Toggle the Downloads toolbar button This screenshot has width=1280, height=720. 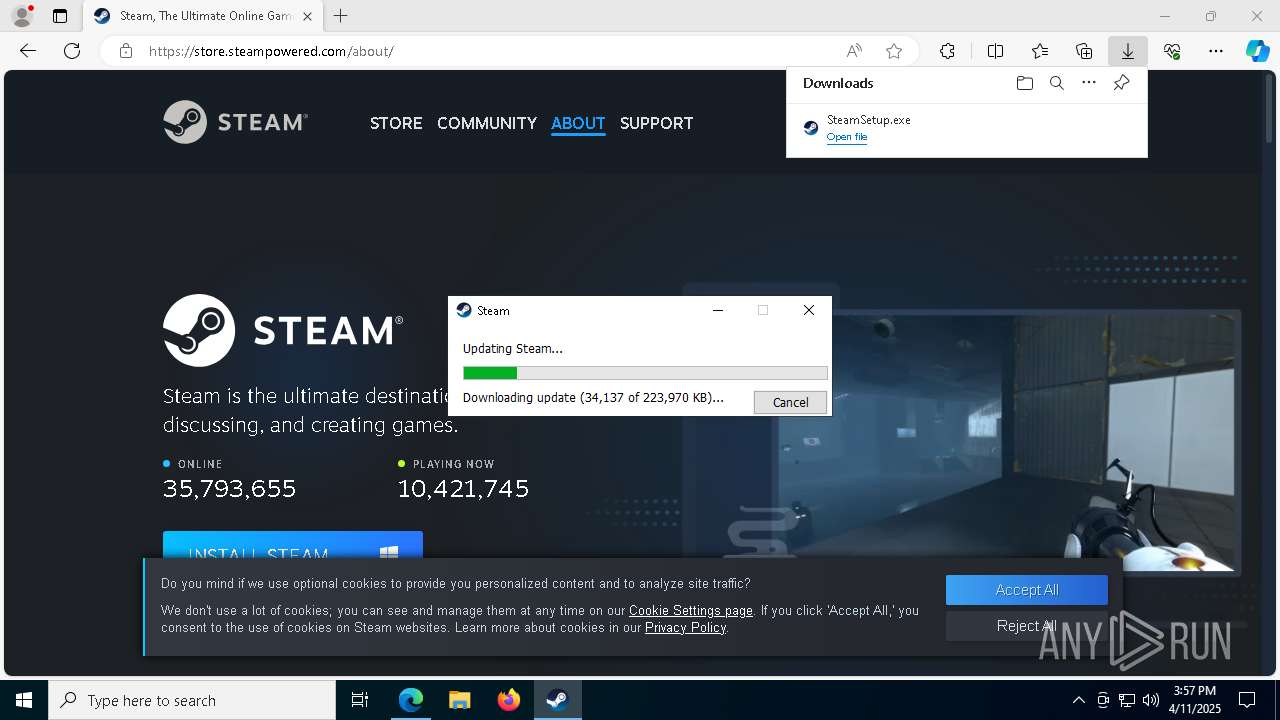[x=1127, y=51]
